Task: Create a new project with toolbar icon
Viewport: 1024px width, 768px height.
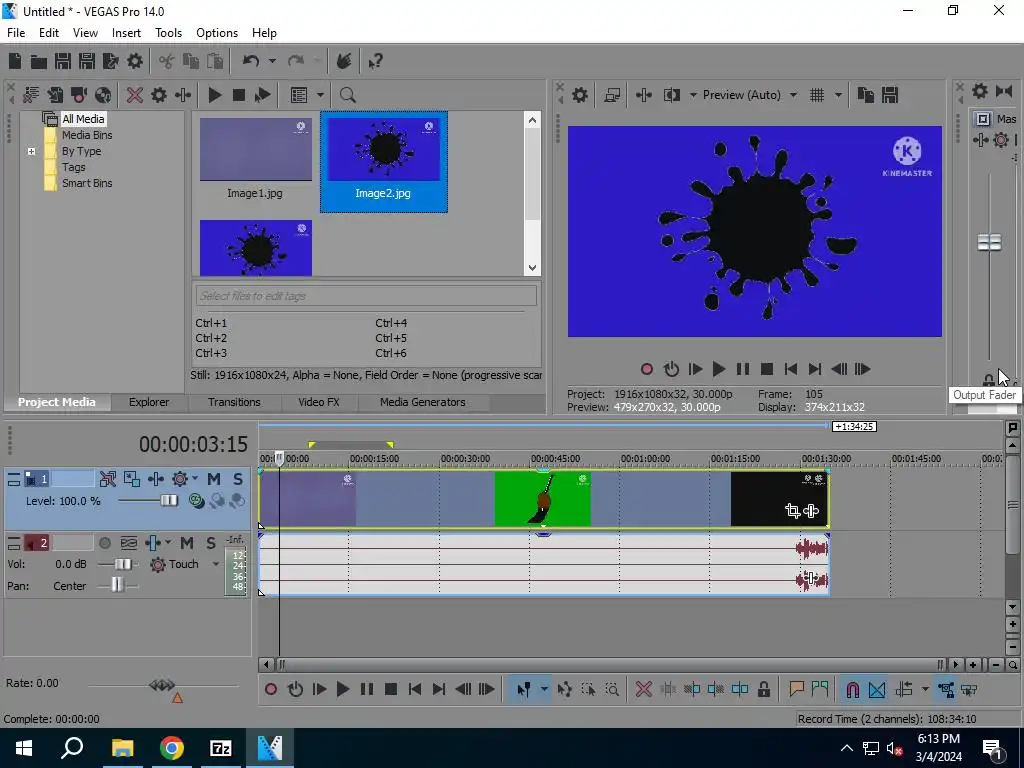Action: (15, 61)
